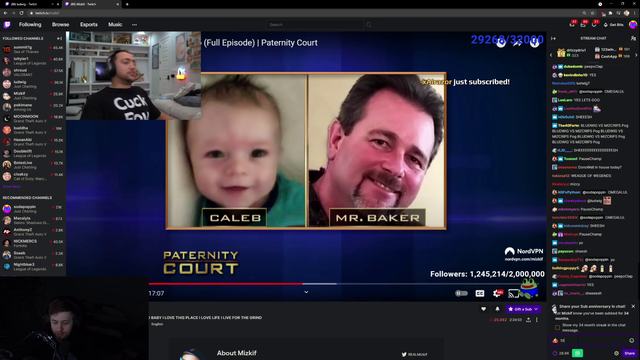Viewport: 640px width, 360px height.
Task: Open YouTube settings gear in video
Action: click(x=498, y=293)
